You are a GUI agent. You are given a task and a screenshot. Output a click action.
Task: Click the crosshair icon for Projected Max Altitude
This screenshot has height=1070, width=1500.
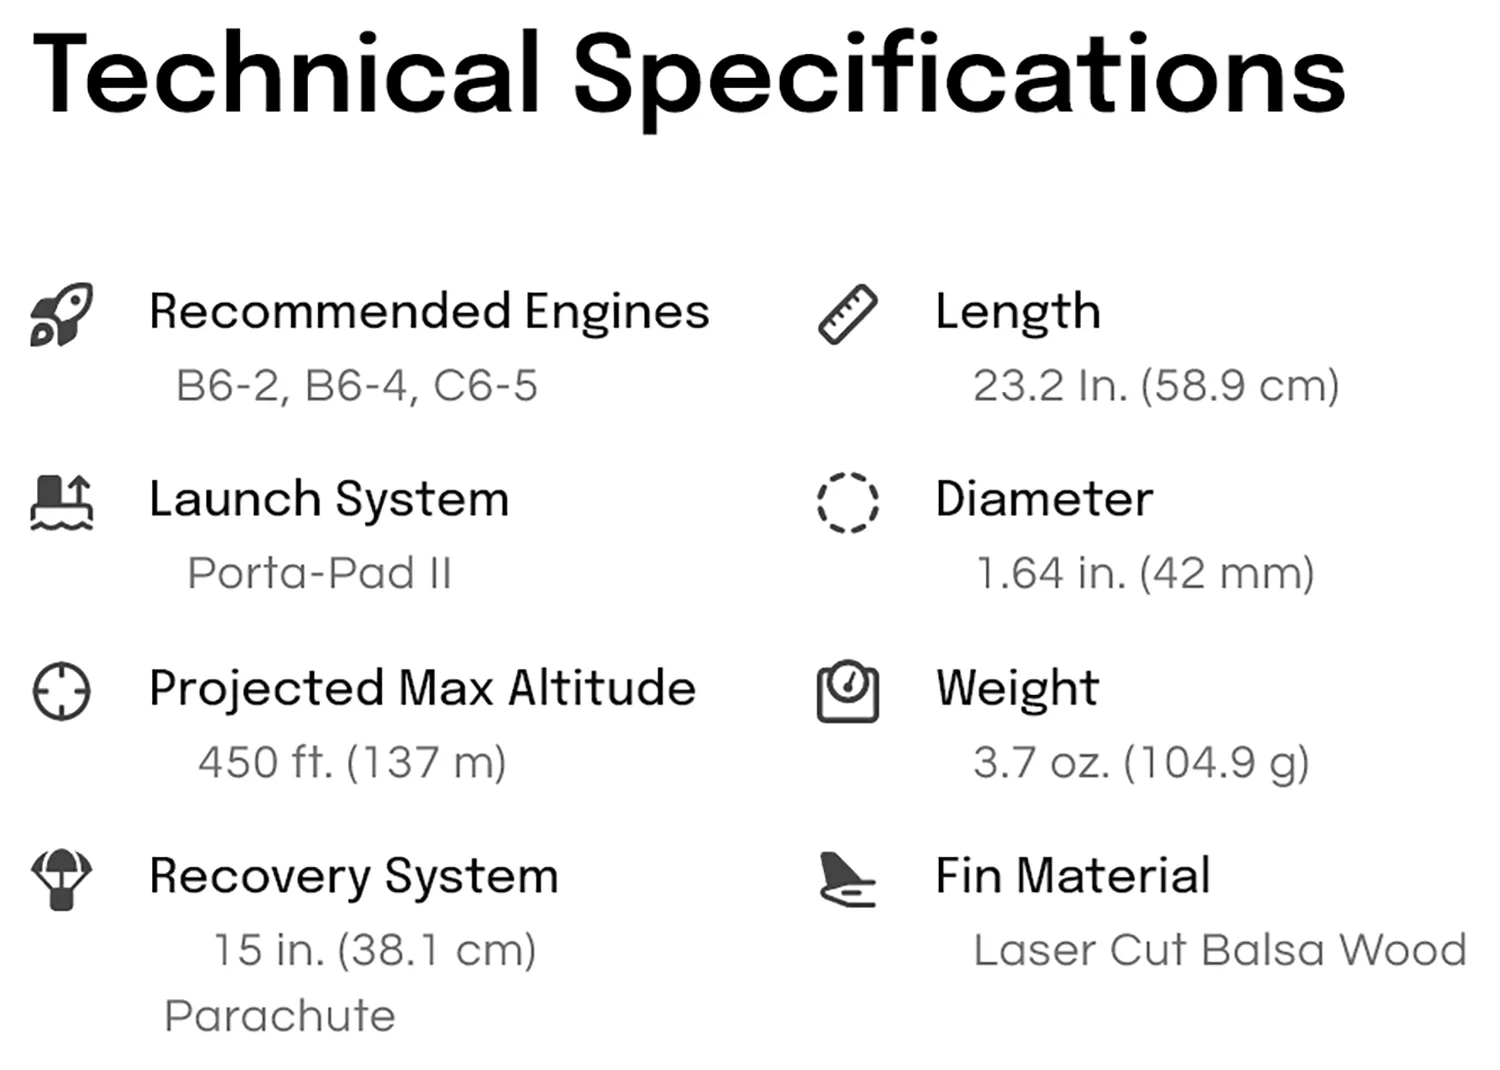(x=62, y=691)
